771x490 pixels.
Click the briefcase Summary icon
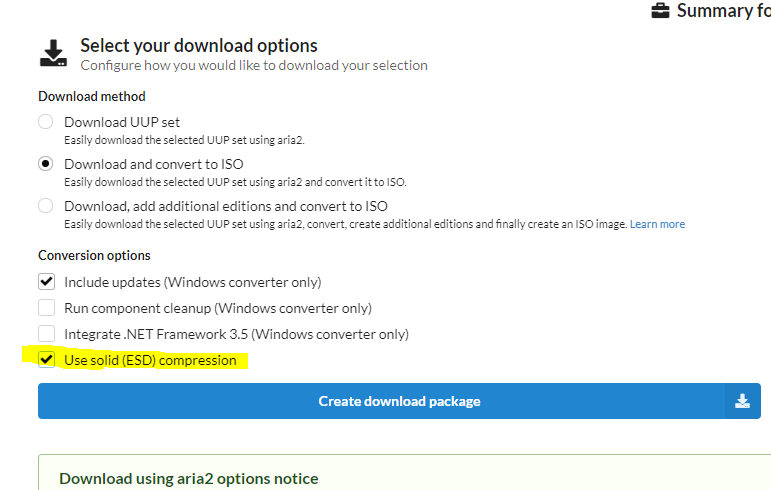coord(661,11)
